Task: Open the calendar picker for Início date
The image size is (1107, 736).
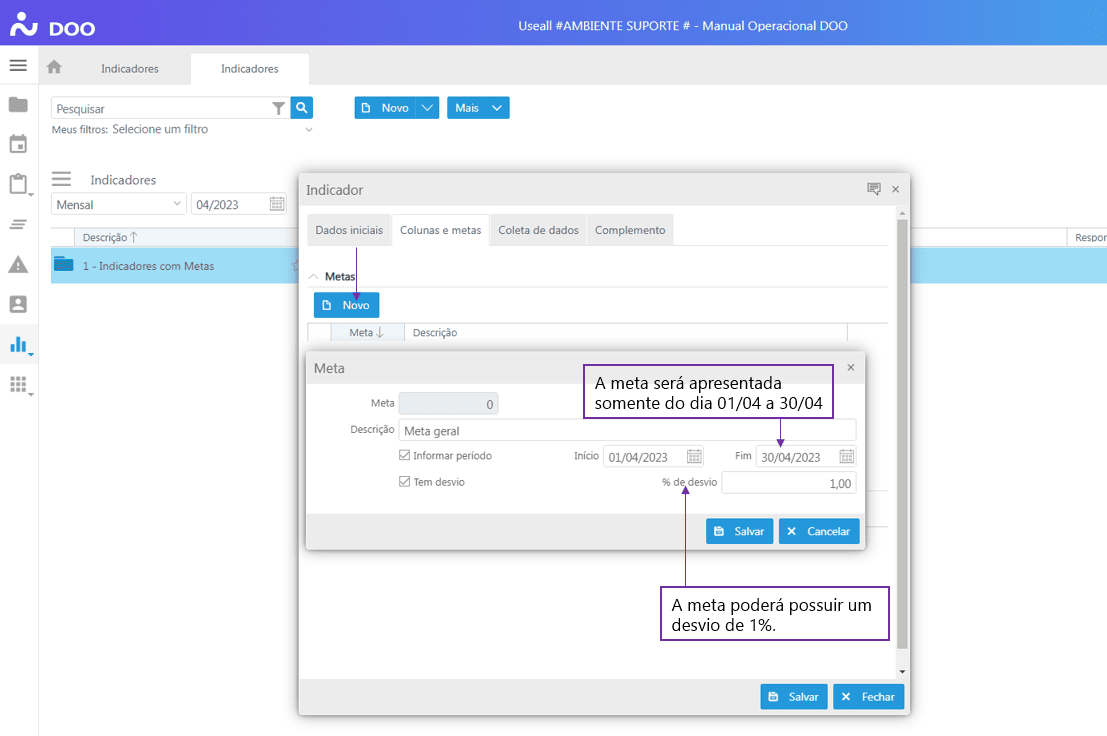Action: pos(694,457)
